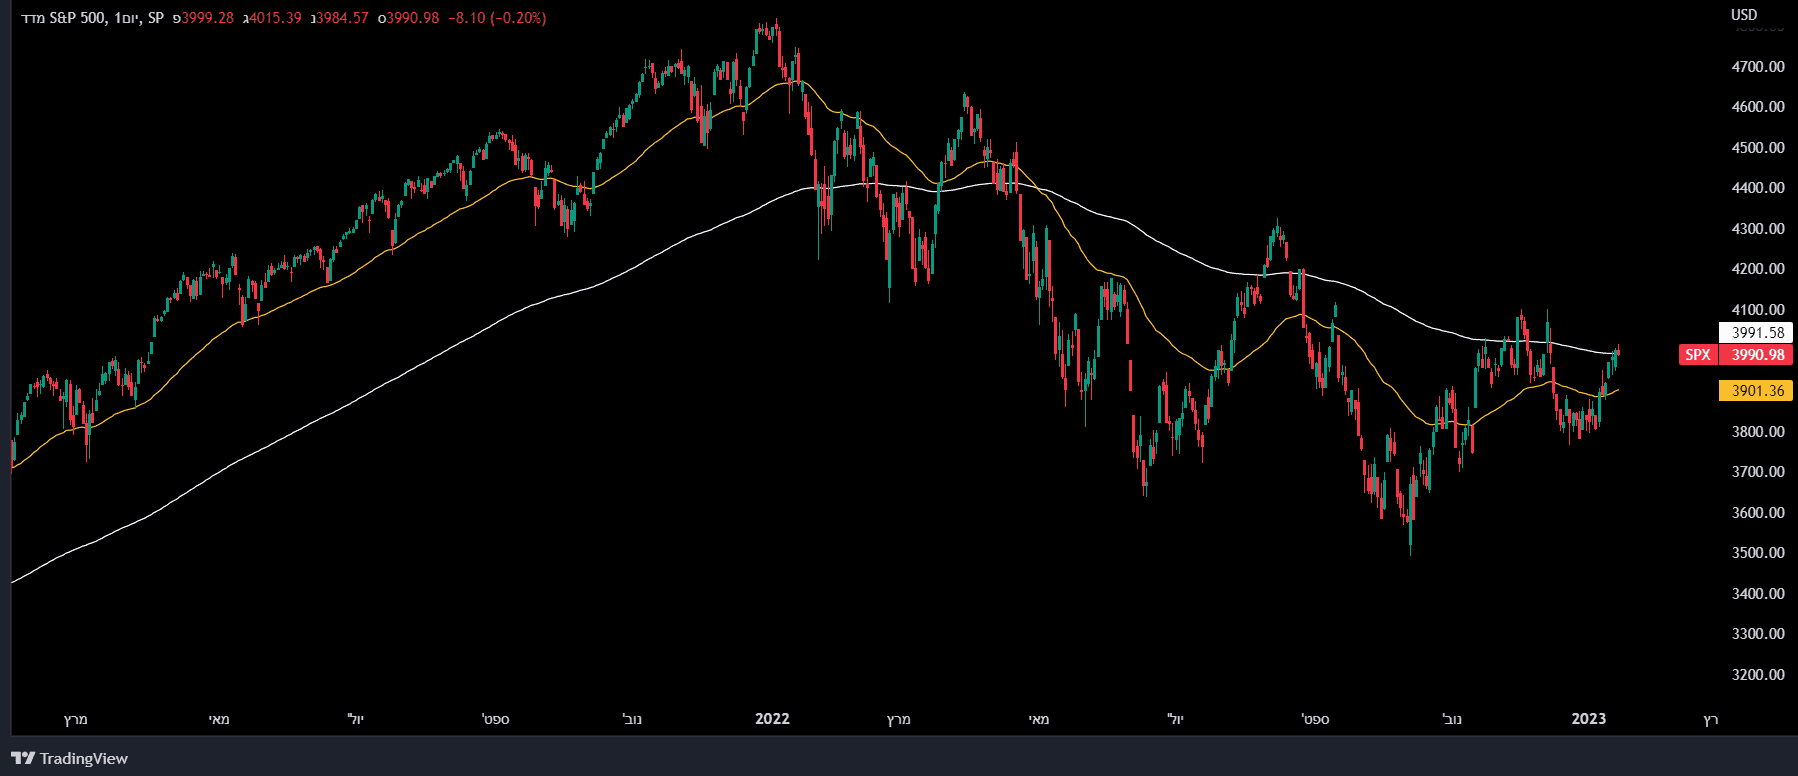Click the 2022 year marker on time axis
Image resolution: width=1798 pixels, height=776 pixels.
[x=772, y=719]
